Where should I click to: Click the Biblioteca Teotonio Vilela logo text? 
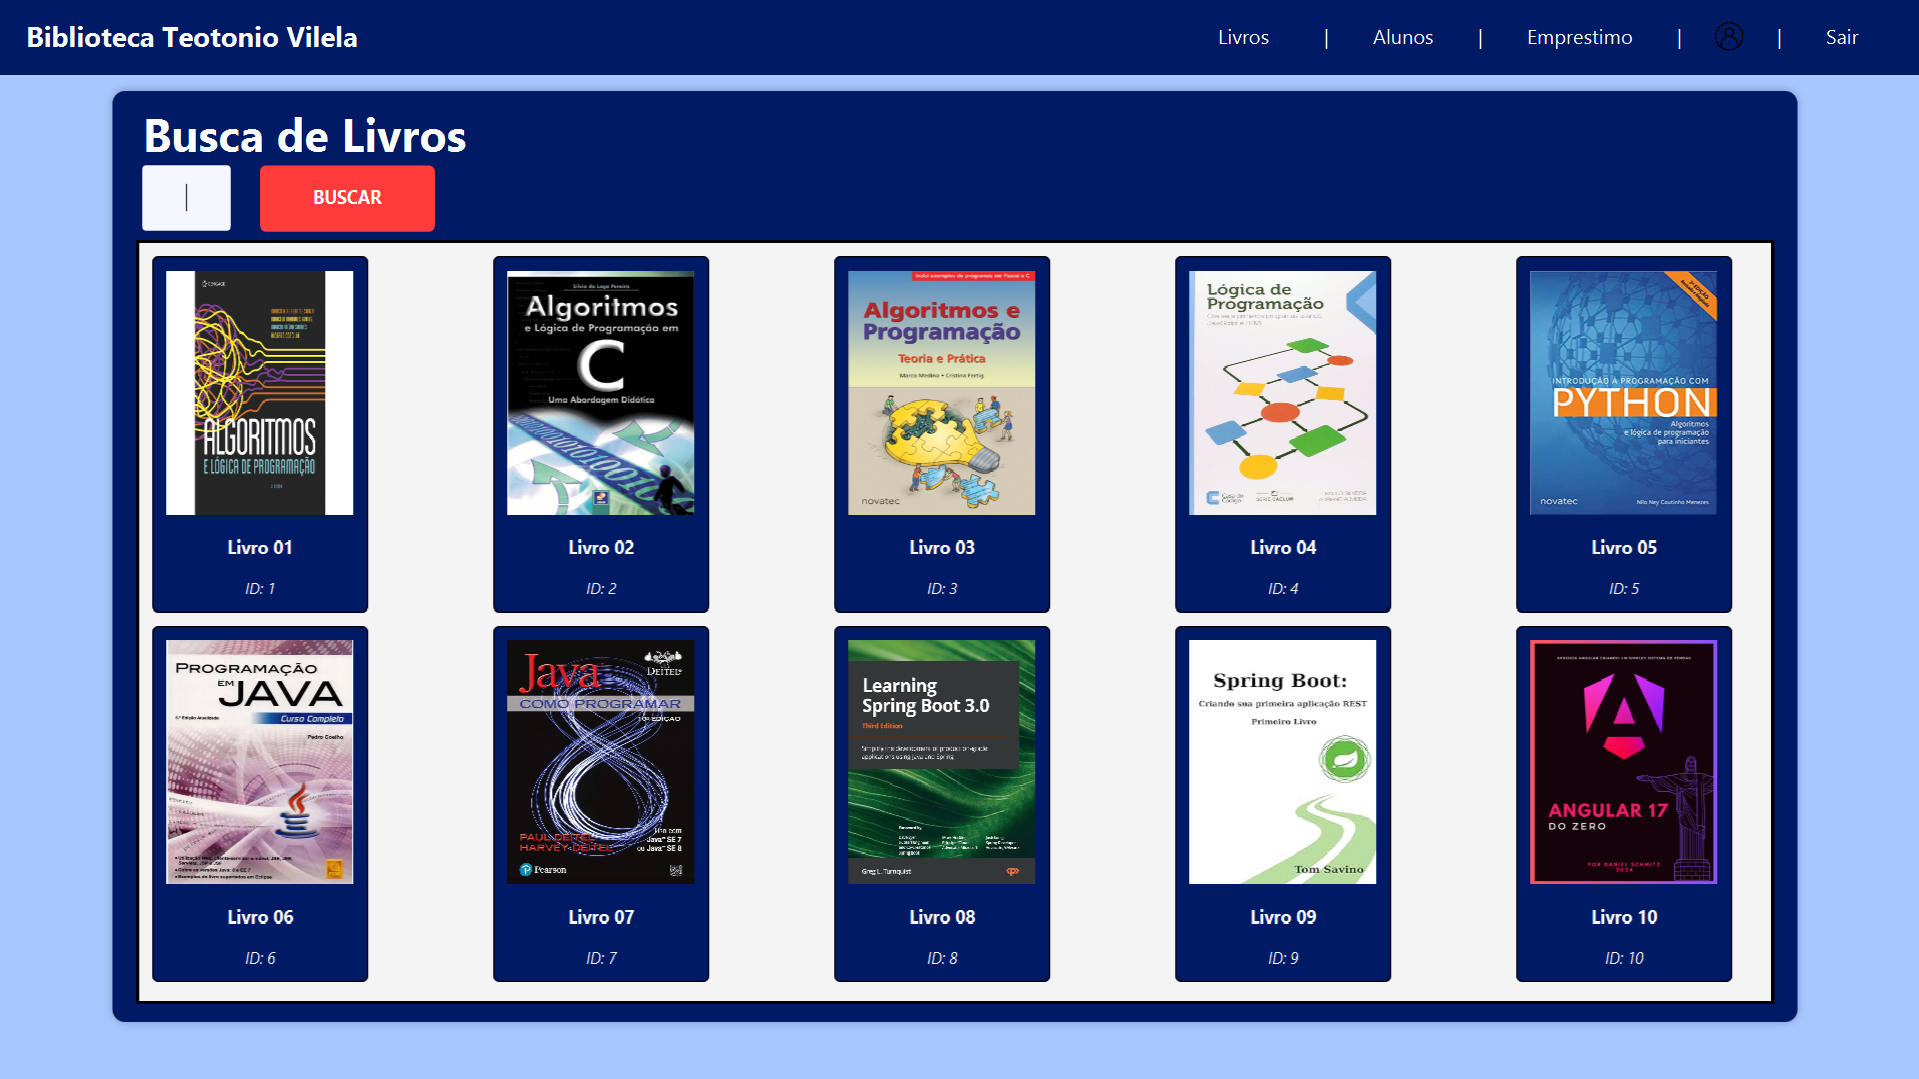193,37
